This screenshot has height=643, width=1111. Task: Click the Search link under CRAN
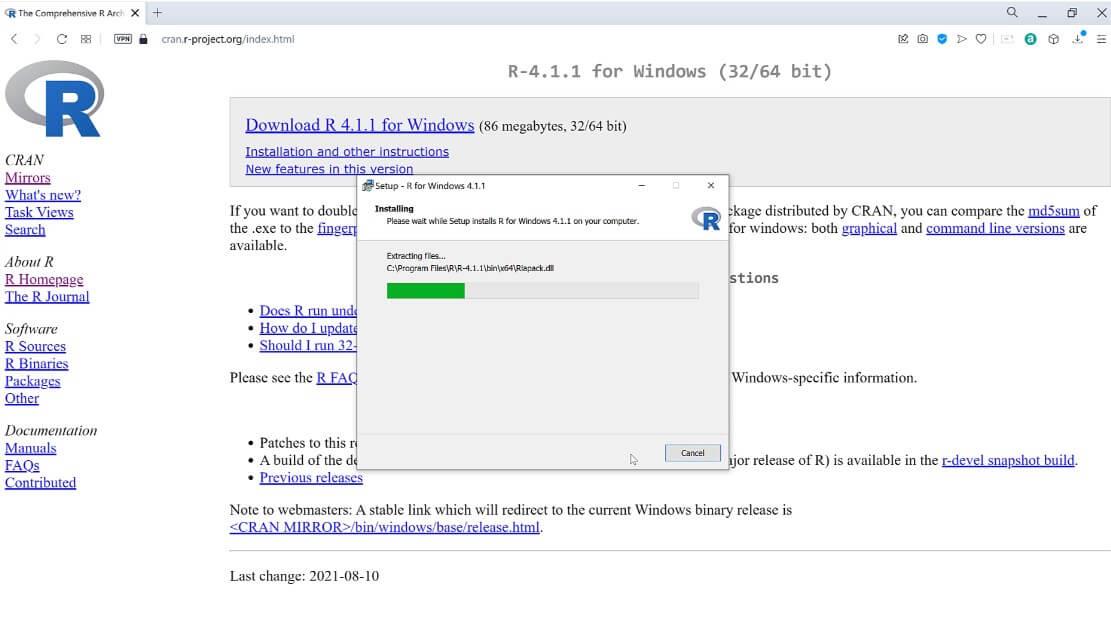tap(25, 230)
